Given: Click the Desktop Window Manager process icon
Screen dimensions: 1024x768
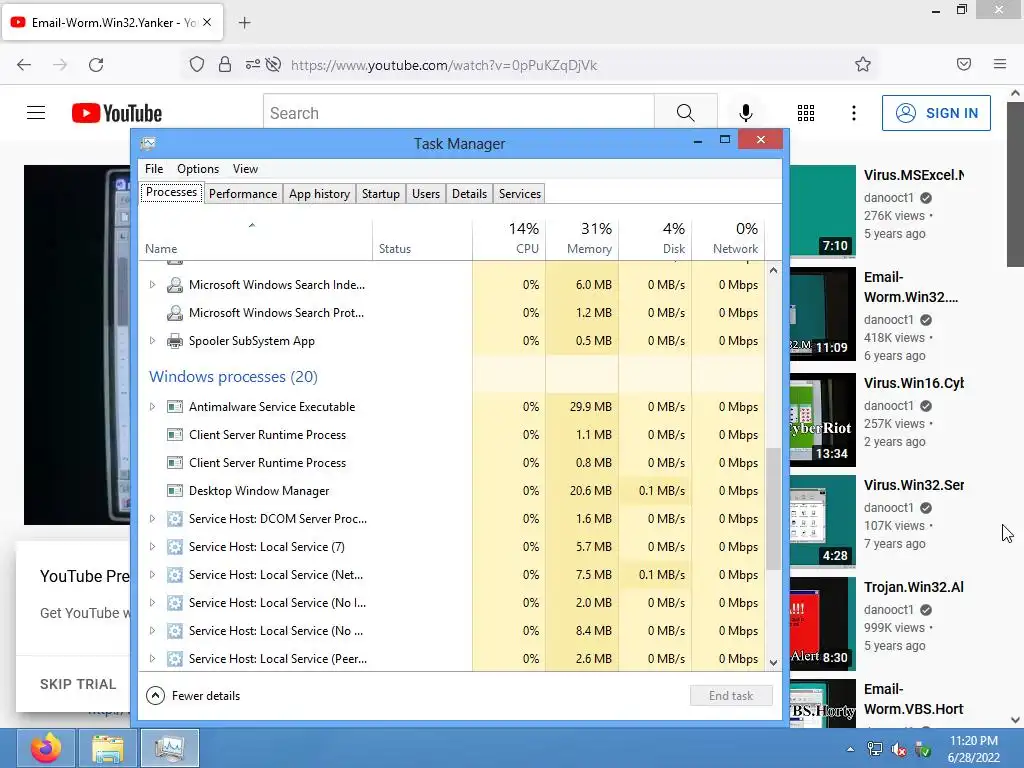Looking at the screenshot, I should pos(174,491).
